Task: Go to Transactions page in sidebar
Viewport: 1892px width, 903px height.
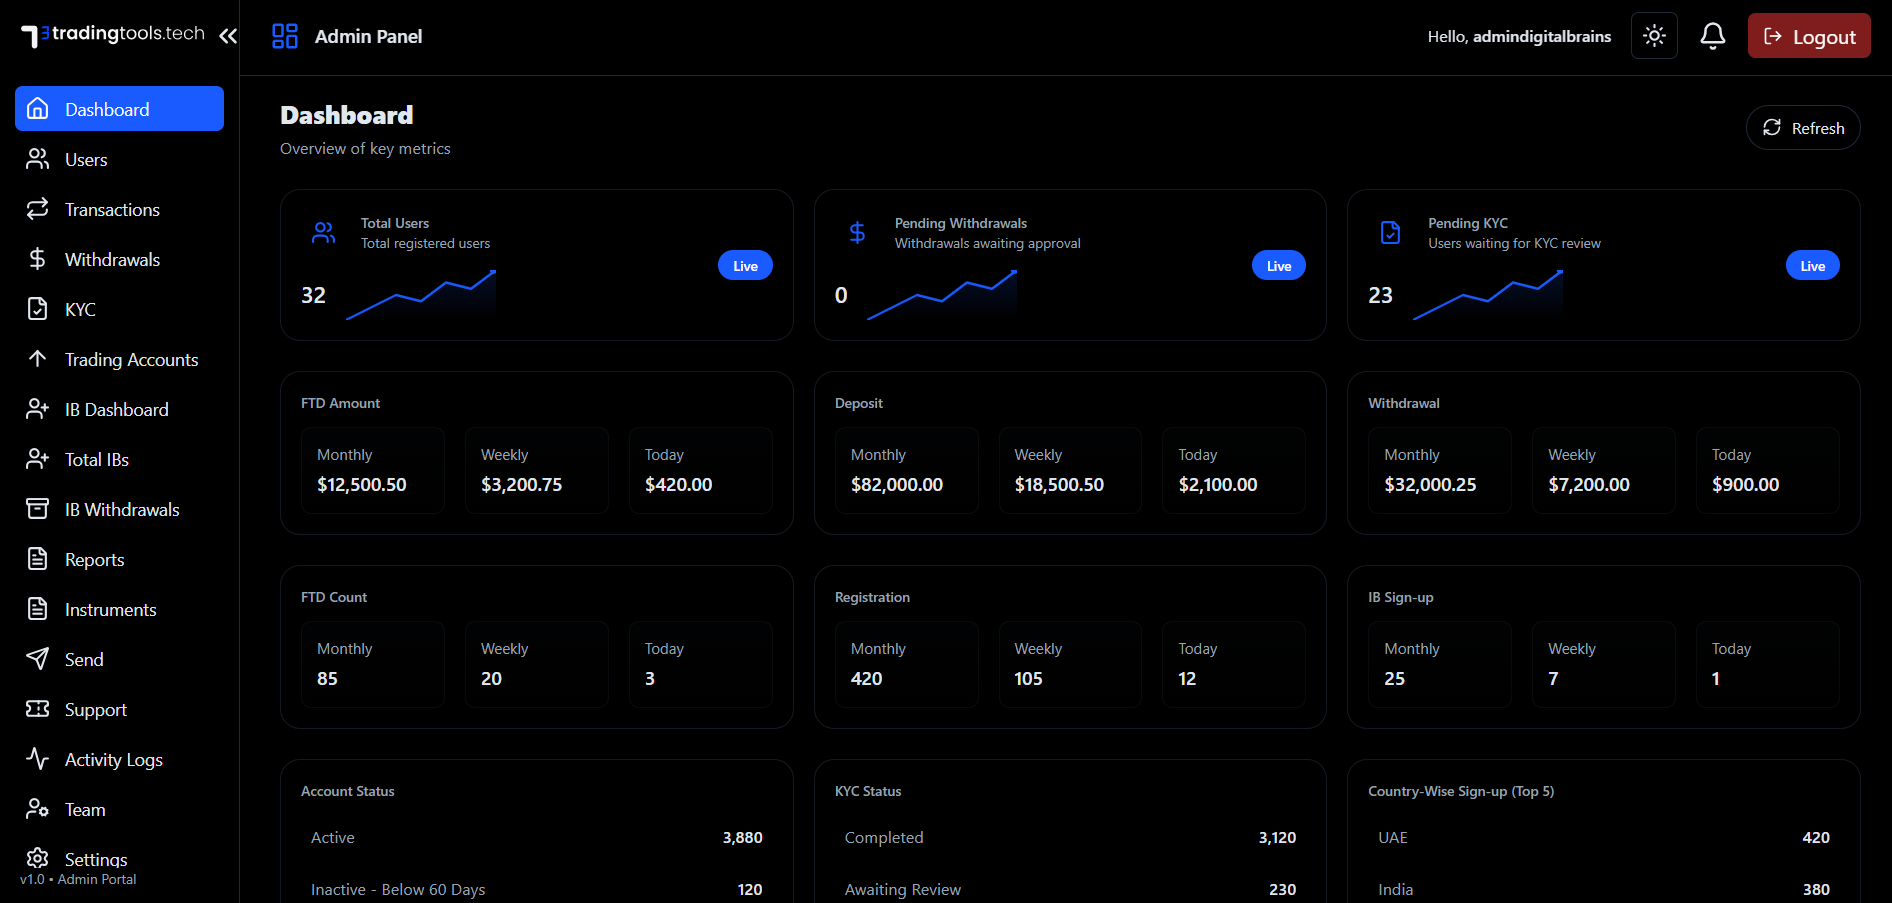Action: (112, 210)
